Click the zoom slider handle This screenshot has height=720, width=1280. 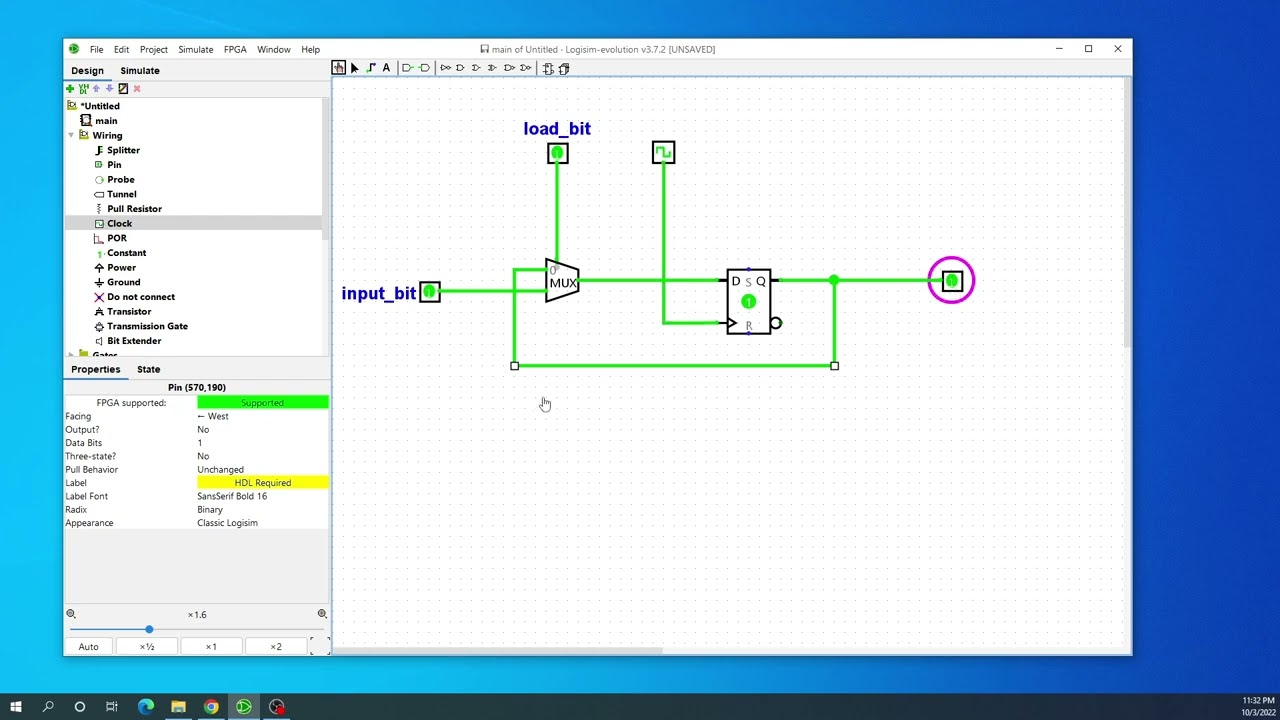[x=149, y=629]
